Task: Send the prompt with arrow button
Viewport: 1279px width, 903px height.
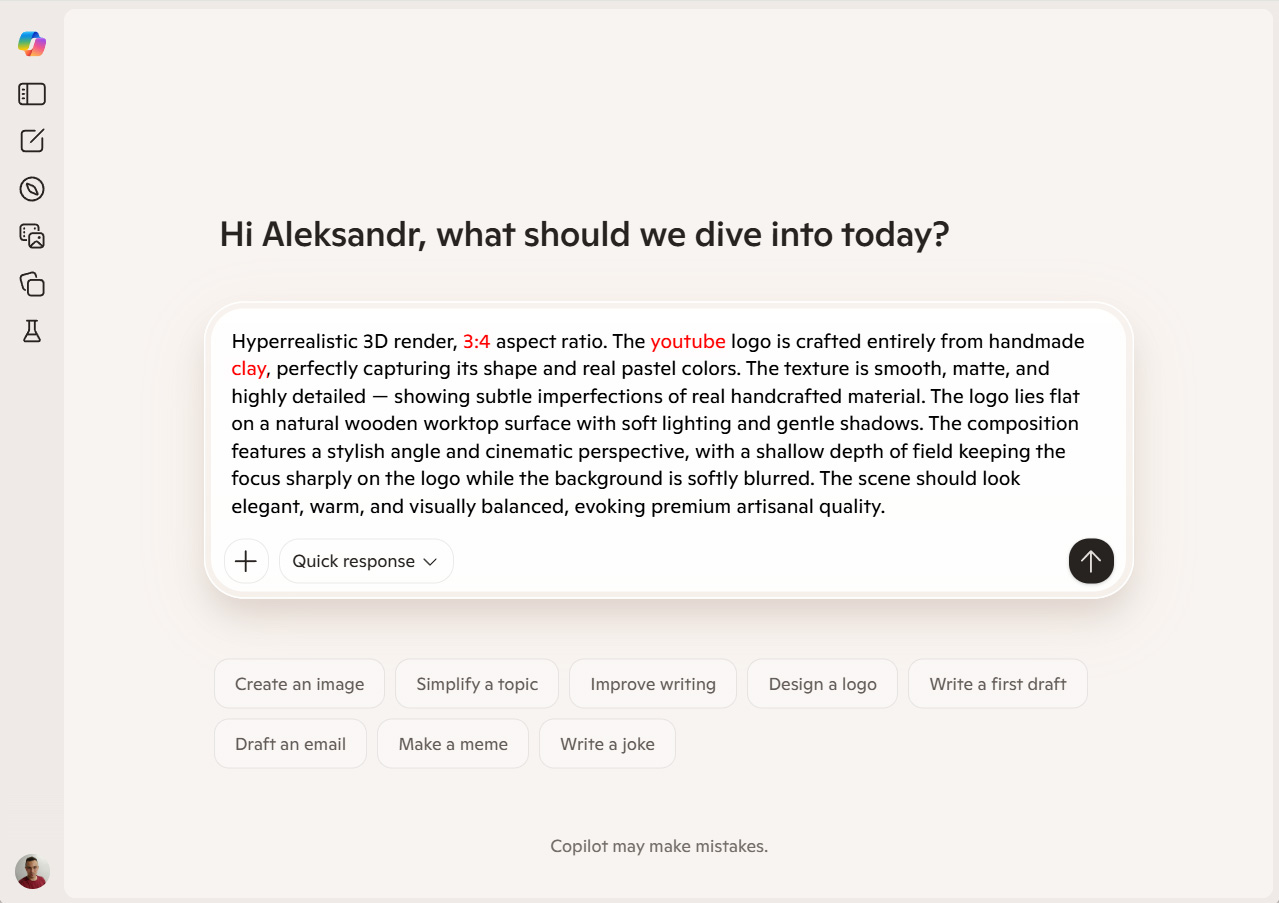Action: 1090,561
